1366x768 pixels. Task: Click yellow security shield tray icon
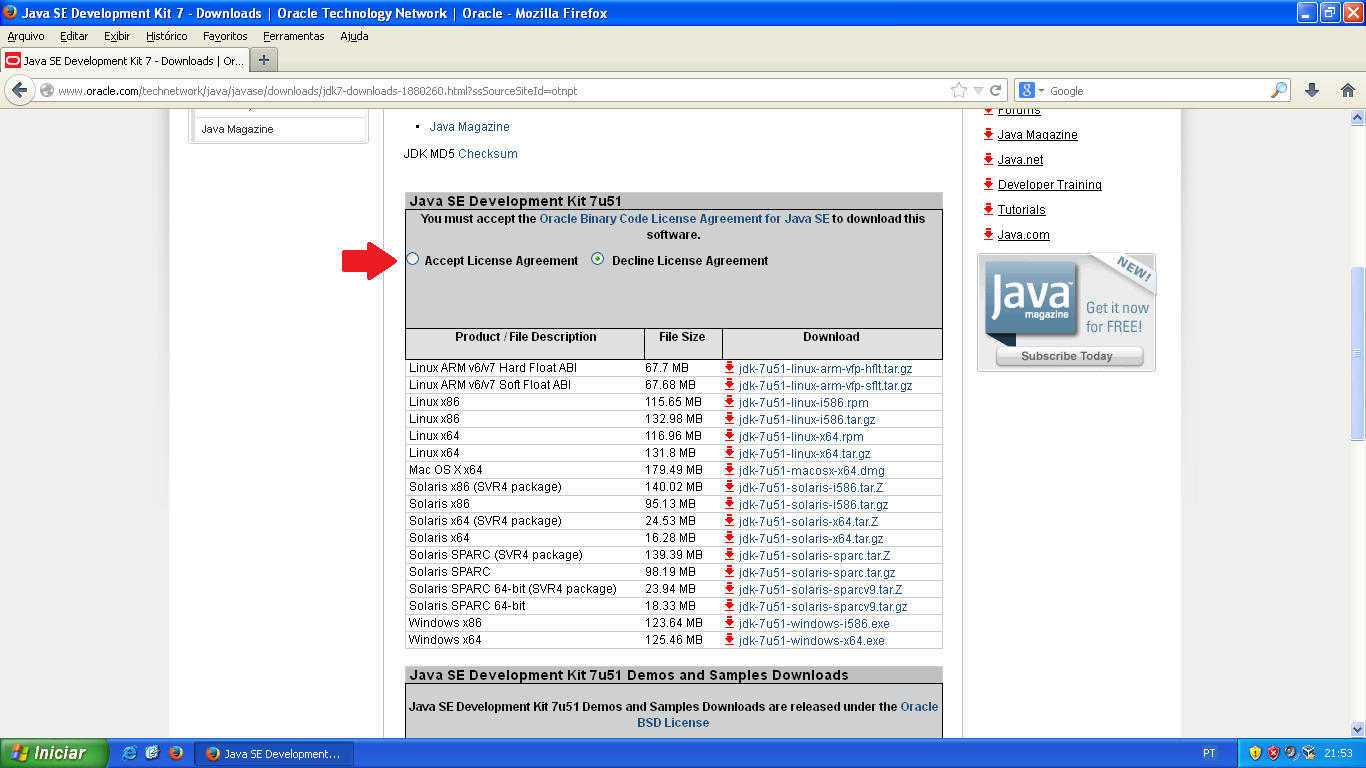point(1255,753)
